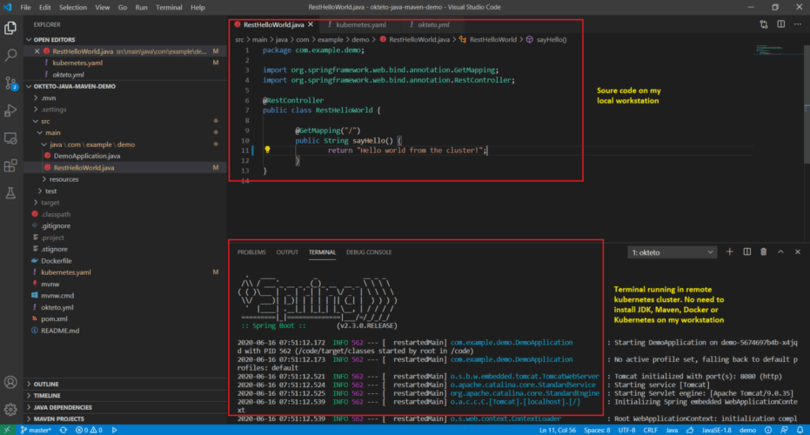Open Run and Debug view
This screenshot has height=435, width=810.
pos(10,110)
